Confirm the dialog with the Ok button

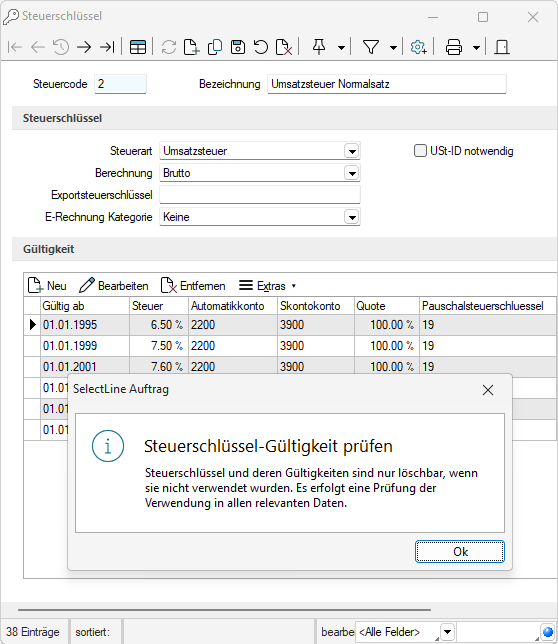(x=460, y=552)
